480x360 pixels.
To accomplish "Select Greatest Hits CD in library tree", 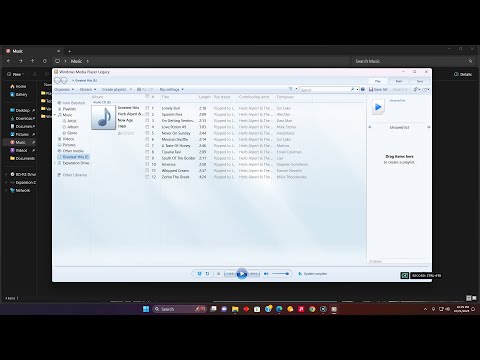I will [73, 157].
